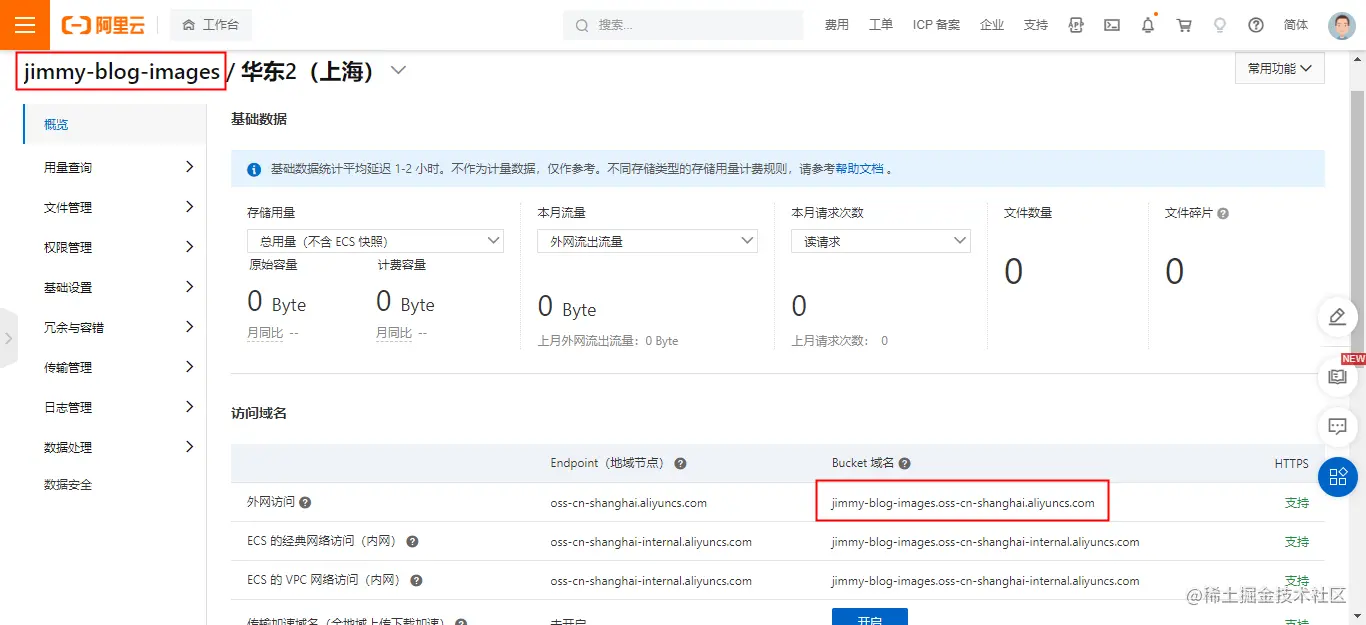The image size is (1366, 625).
Task: Open the 支持 top menu
Action: coord(1036,25)
